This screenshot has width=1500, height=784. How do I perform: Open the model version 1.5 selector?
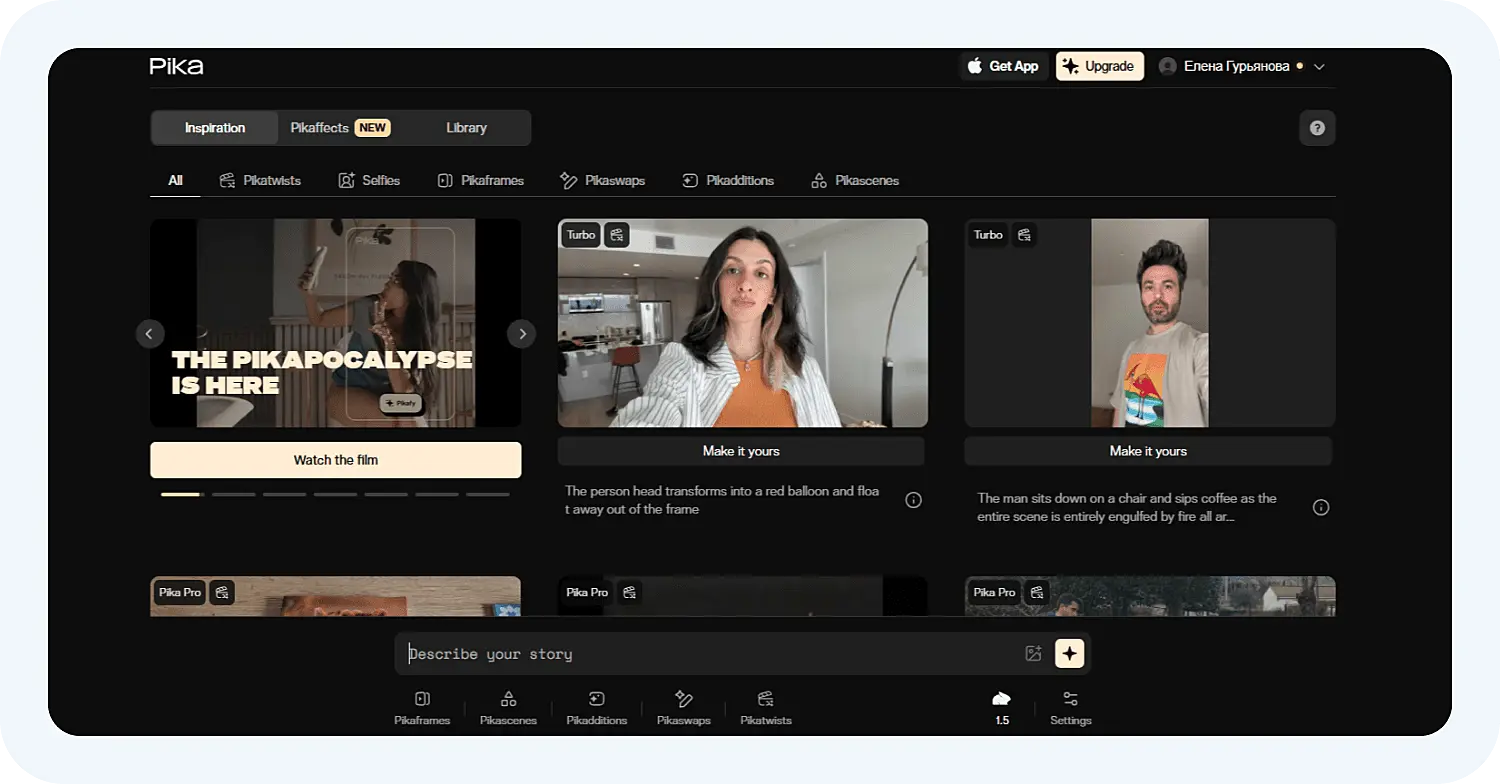pyautogui.click(x=1001, y=707)
